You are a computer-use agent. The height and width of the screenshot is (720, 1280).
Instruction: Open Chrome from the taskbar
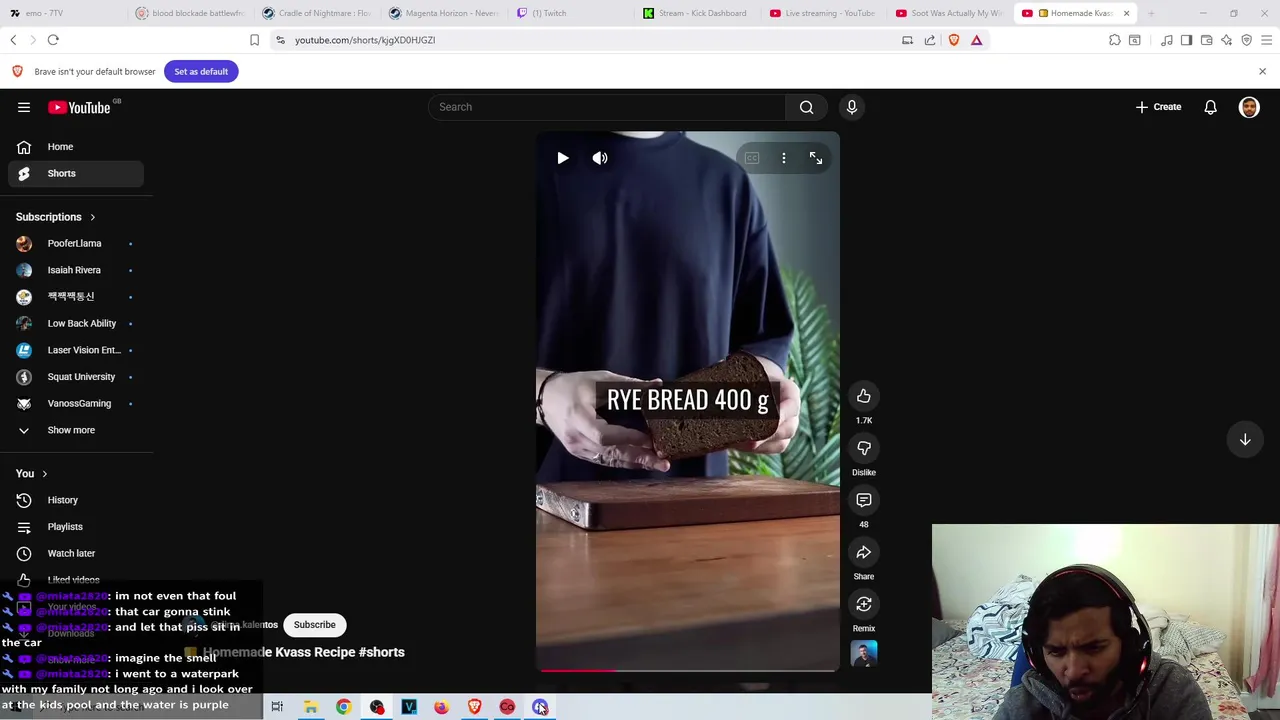click(x=343, y=707)
